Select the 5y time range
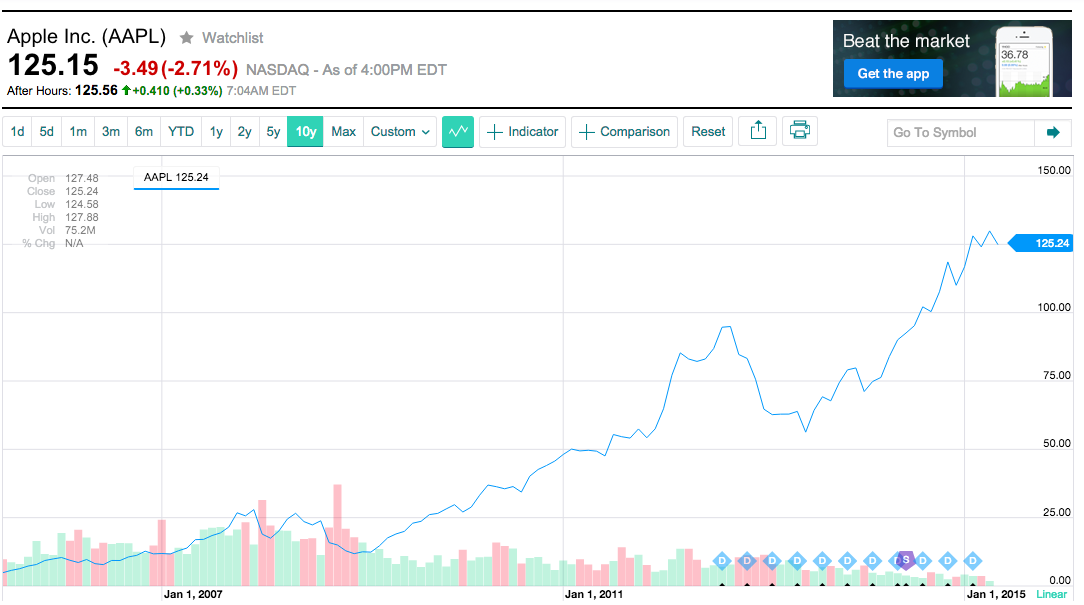 pyautogui.click(x=273, y=131)
